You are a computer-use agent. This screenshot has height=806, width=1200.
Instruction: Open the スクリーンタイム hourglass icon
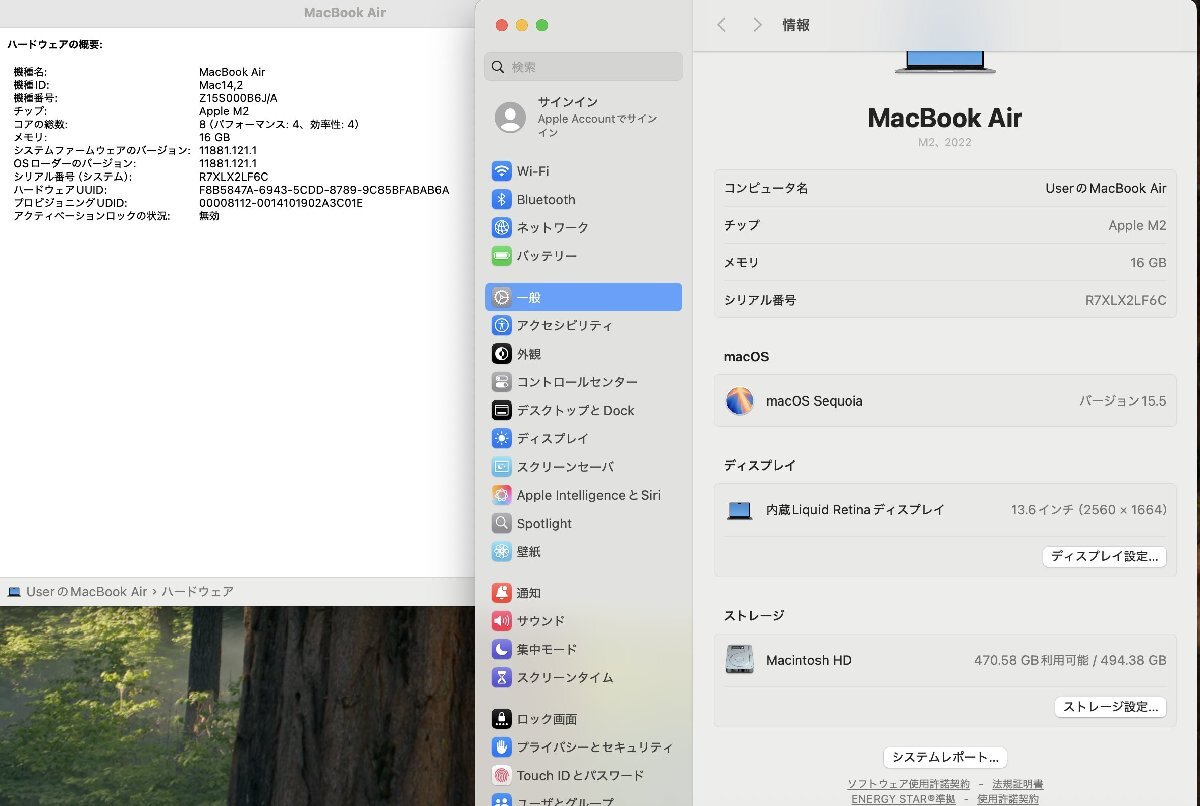click(502, 677)
